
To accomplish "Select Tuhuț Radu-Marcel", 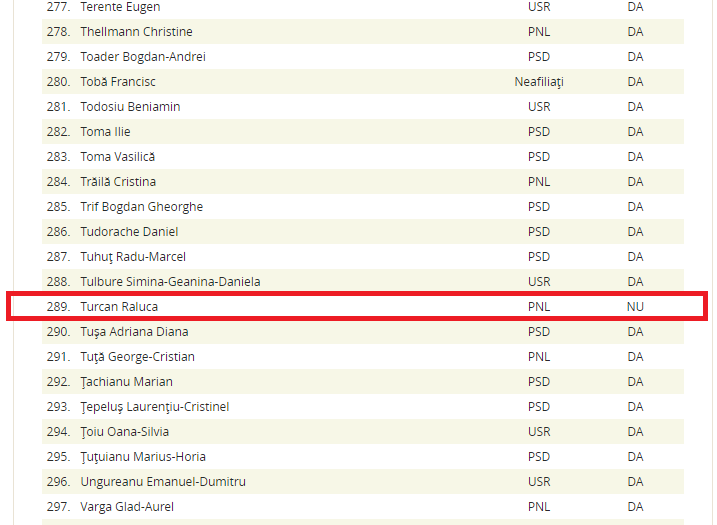I will point(133,257).
